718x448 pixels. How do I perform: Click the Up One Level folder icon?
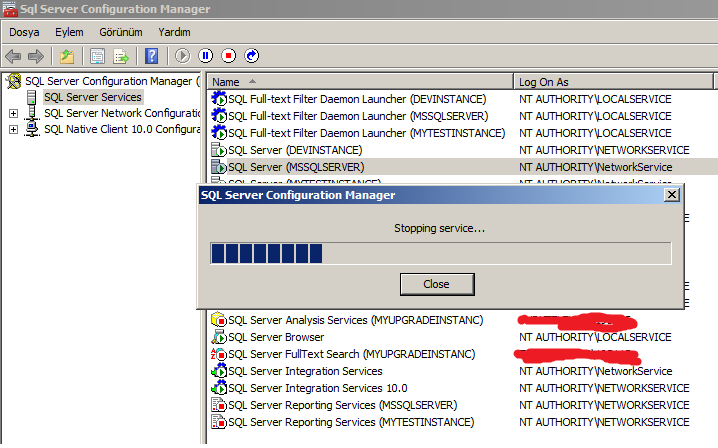click(x=67, y=56)
